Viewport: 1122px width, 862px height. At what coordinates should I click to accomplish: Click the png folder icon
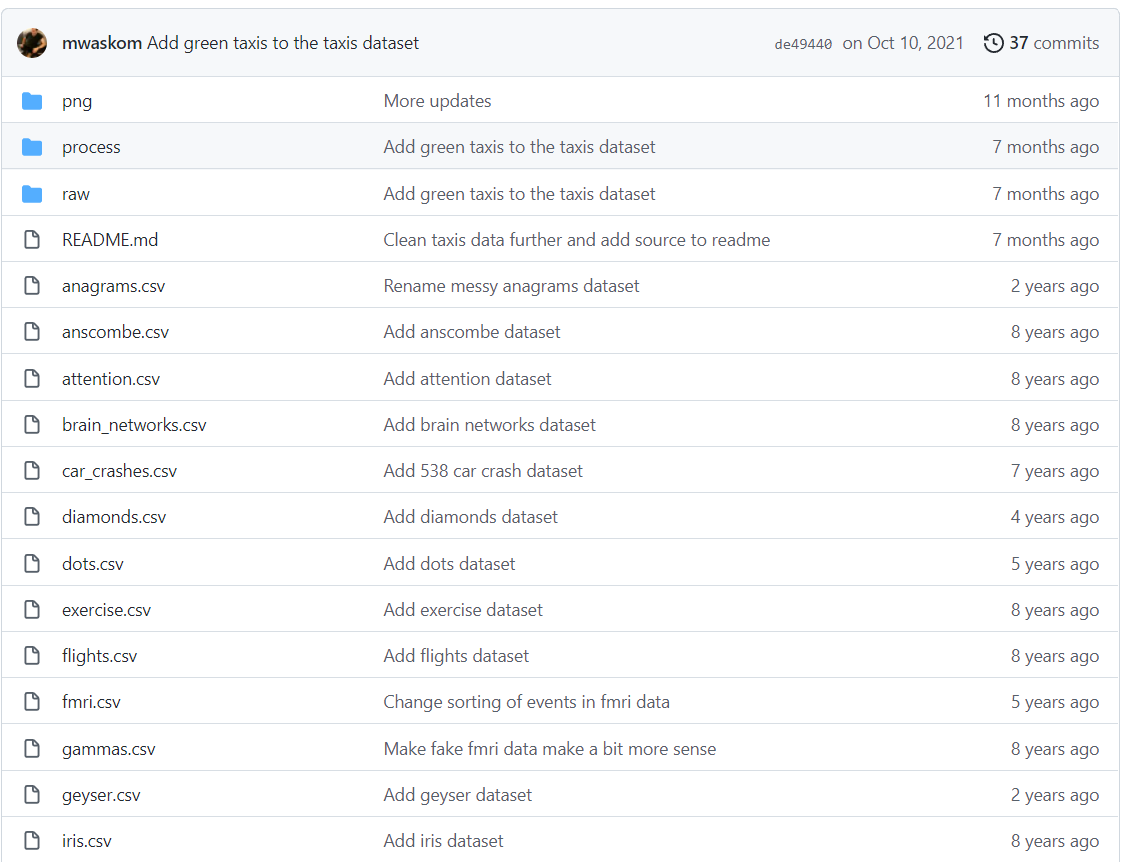pos(32,101)
